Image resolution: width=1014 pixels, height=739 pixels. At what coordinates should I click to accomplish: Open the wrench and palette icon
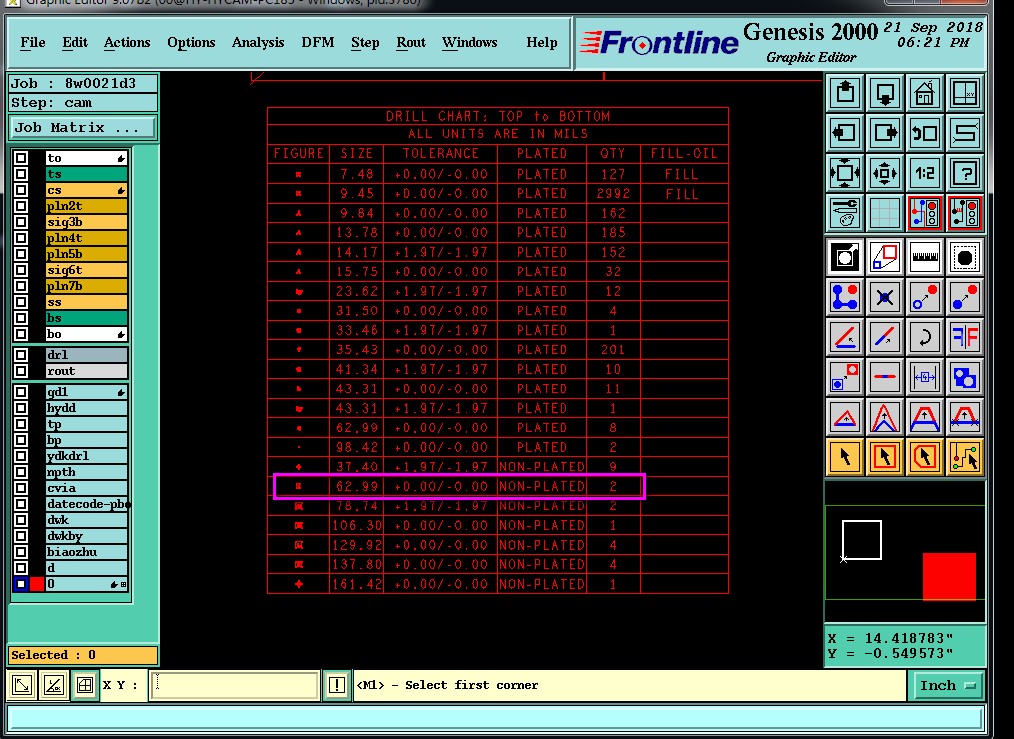[x=845, y=213]
